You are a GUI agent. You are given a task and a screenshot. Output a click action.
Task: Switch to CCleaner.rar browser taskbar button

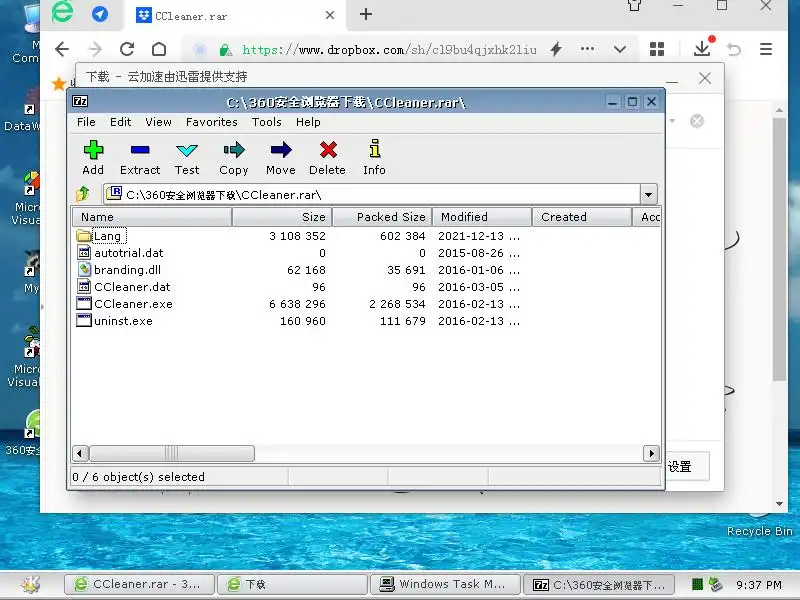coord(139,584)
